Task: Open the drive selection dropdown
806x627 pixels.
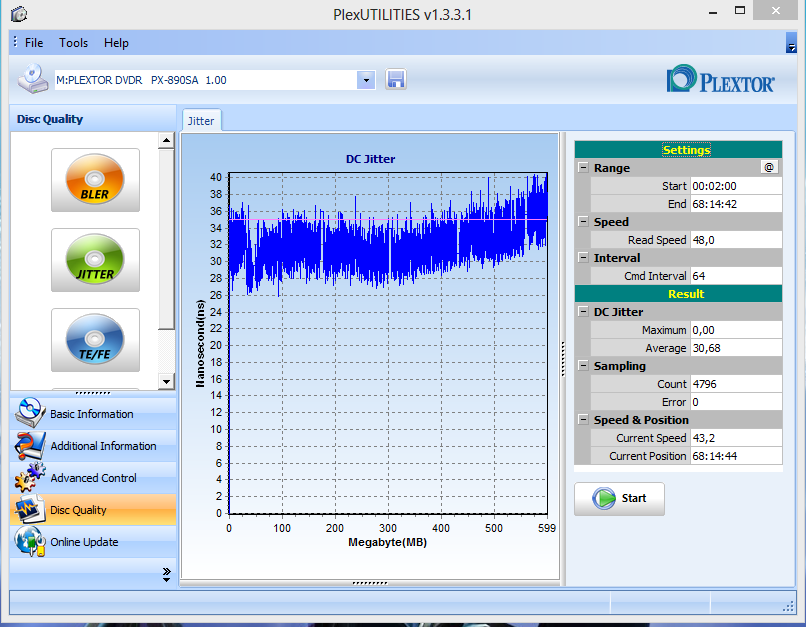Action: pyautogui.click(x=366, y=80)
